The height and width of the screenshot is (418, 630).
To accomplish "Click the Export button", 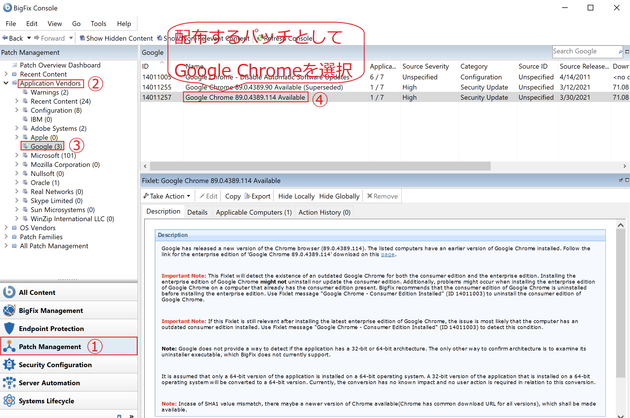I will pyautogui.click(x=258, y=196).
